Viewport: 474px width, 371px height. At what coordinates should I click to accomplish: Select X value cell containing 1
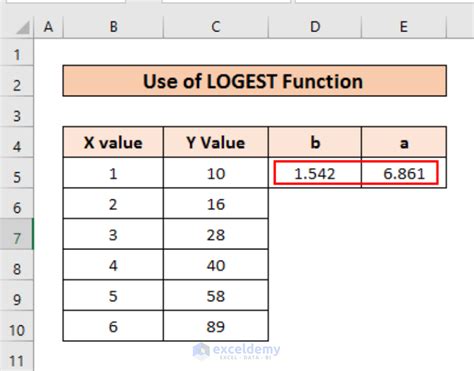pos(113,173)
